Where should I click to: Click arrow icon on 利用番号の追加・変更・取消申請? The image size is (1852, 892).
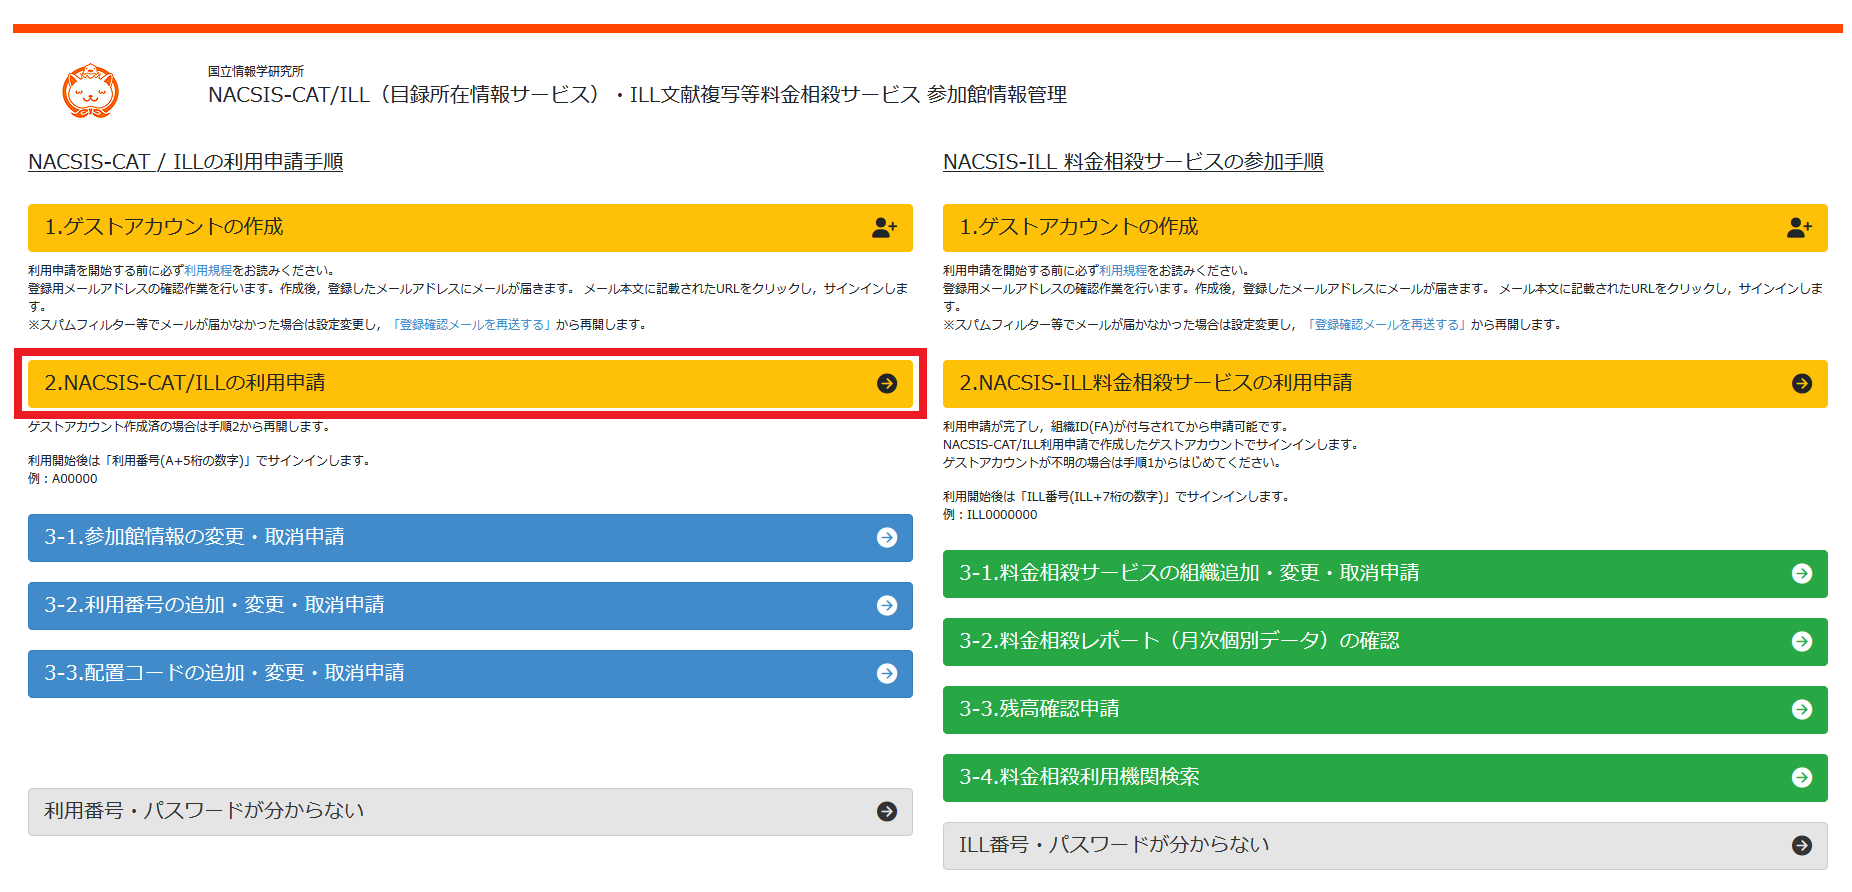point(887,606)
